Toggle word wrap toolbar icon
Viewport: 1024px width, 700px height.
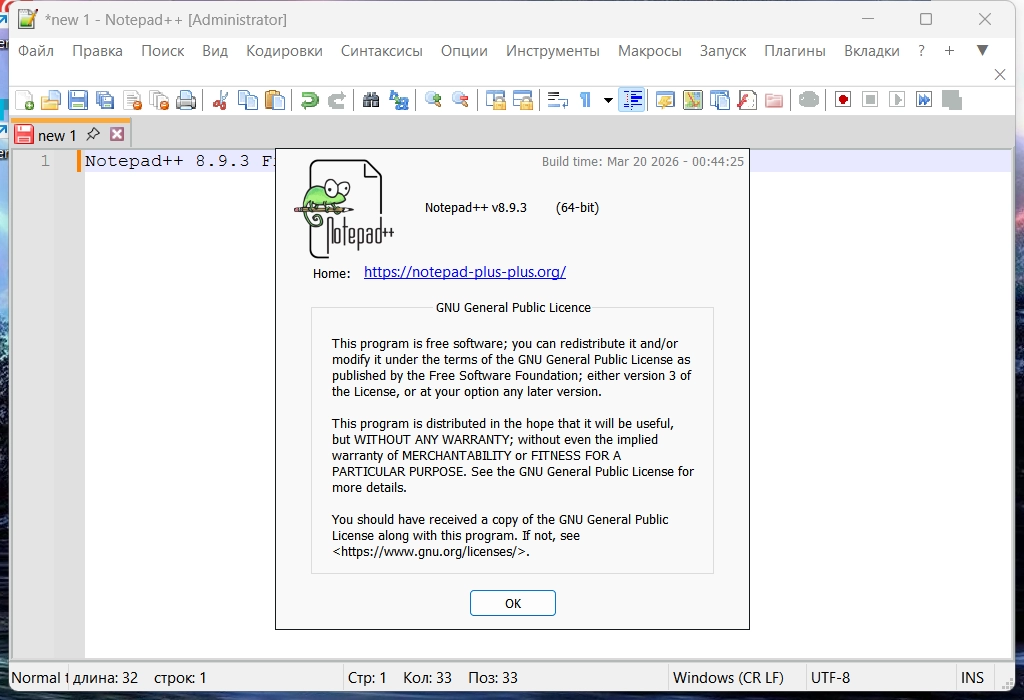click(x=557, y=100)
